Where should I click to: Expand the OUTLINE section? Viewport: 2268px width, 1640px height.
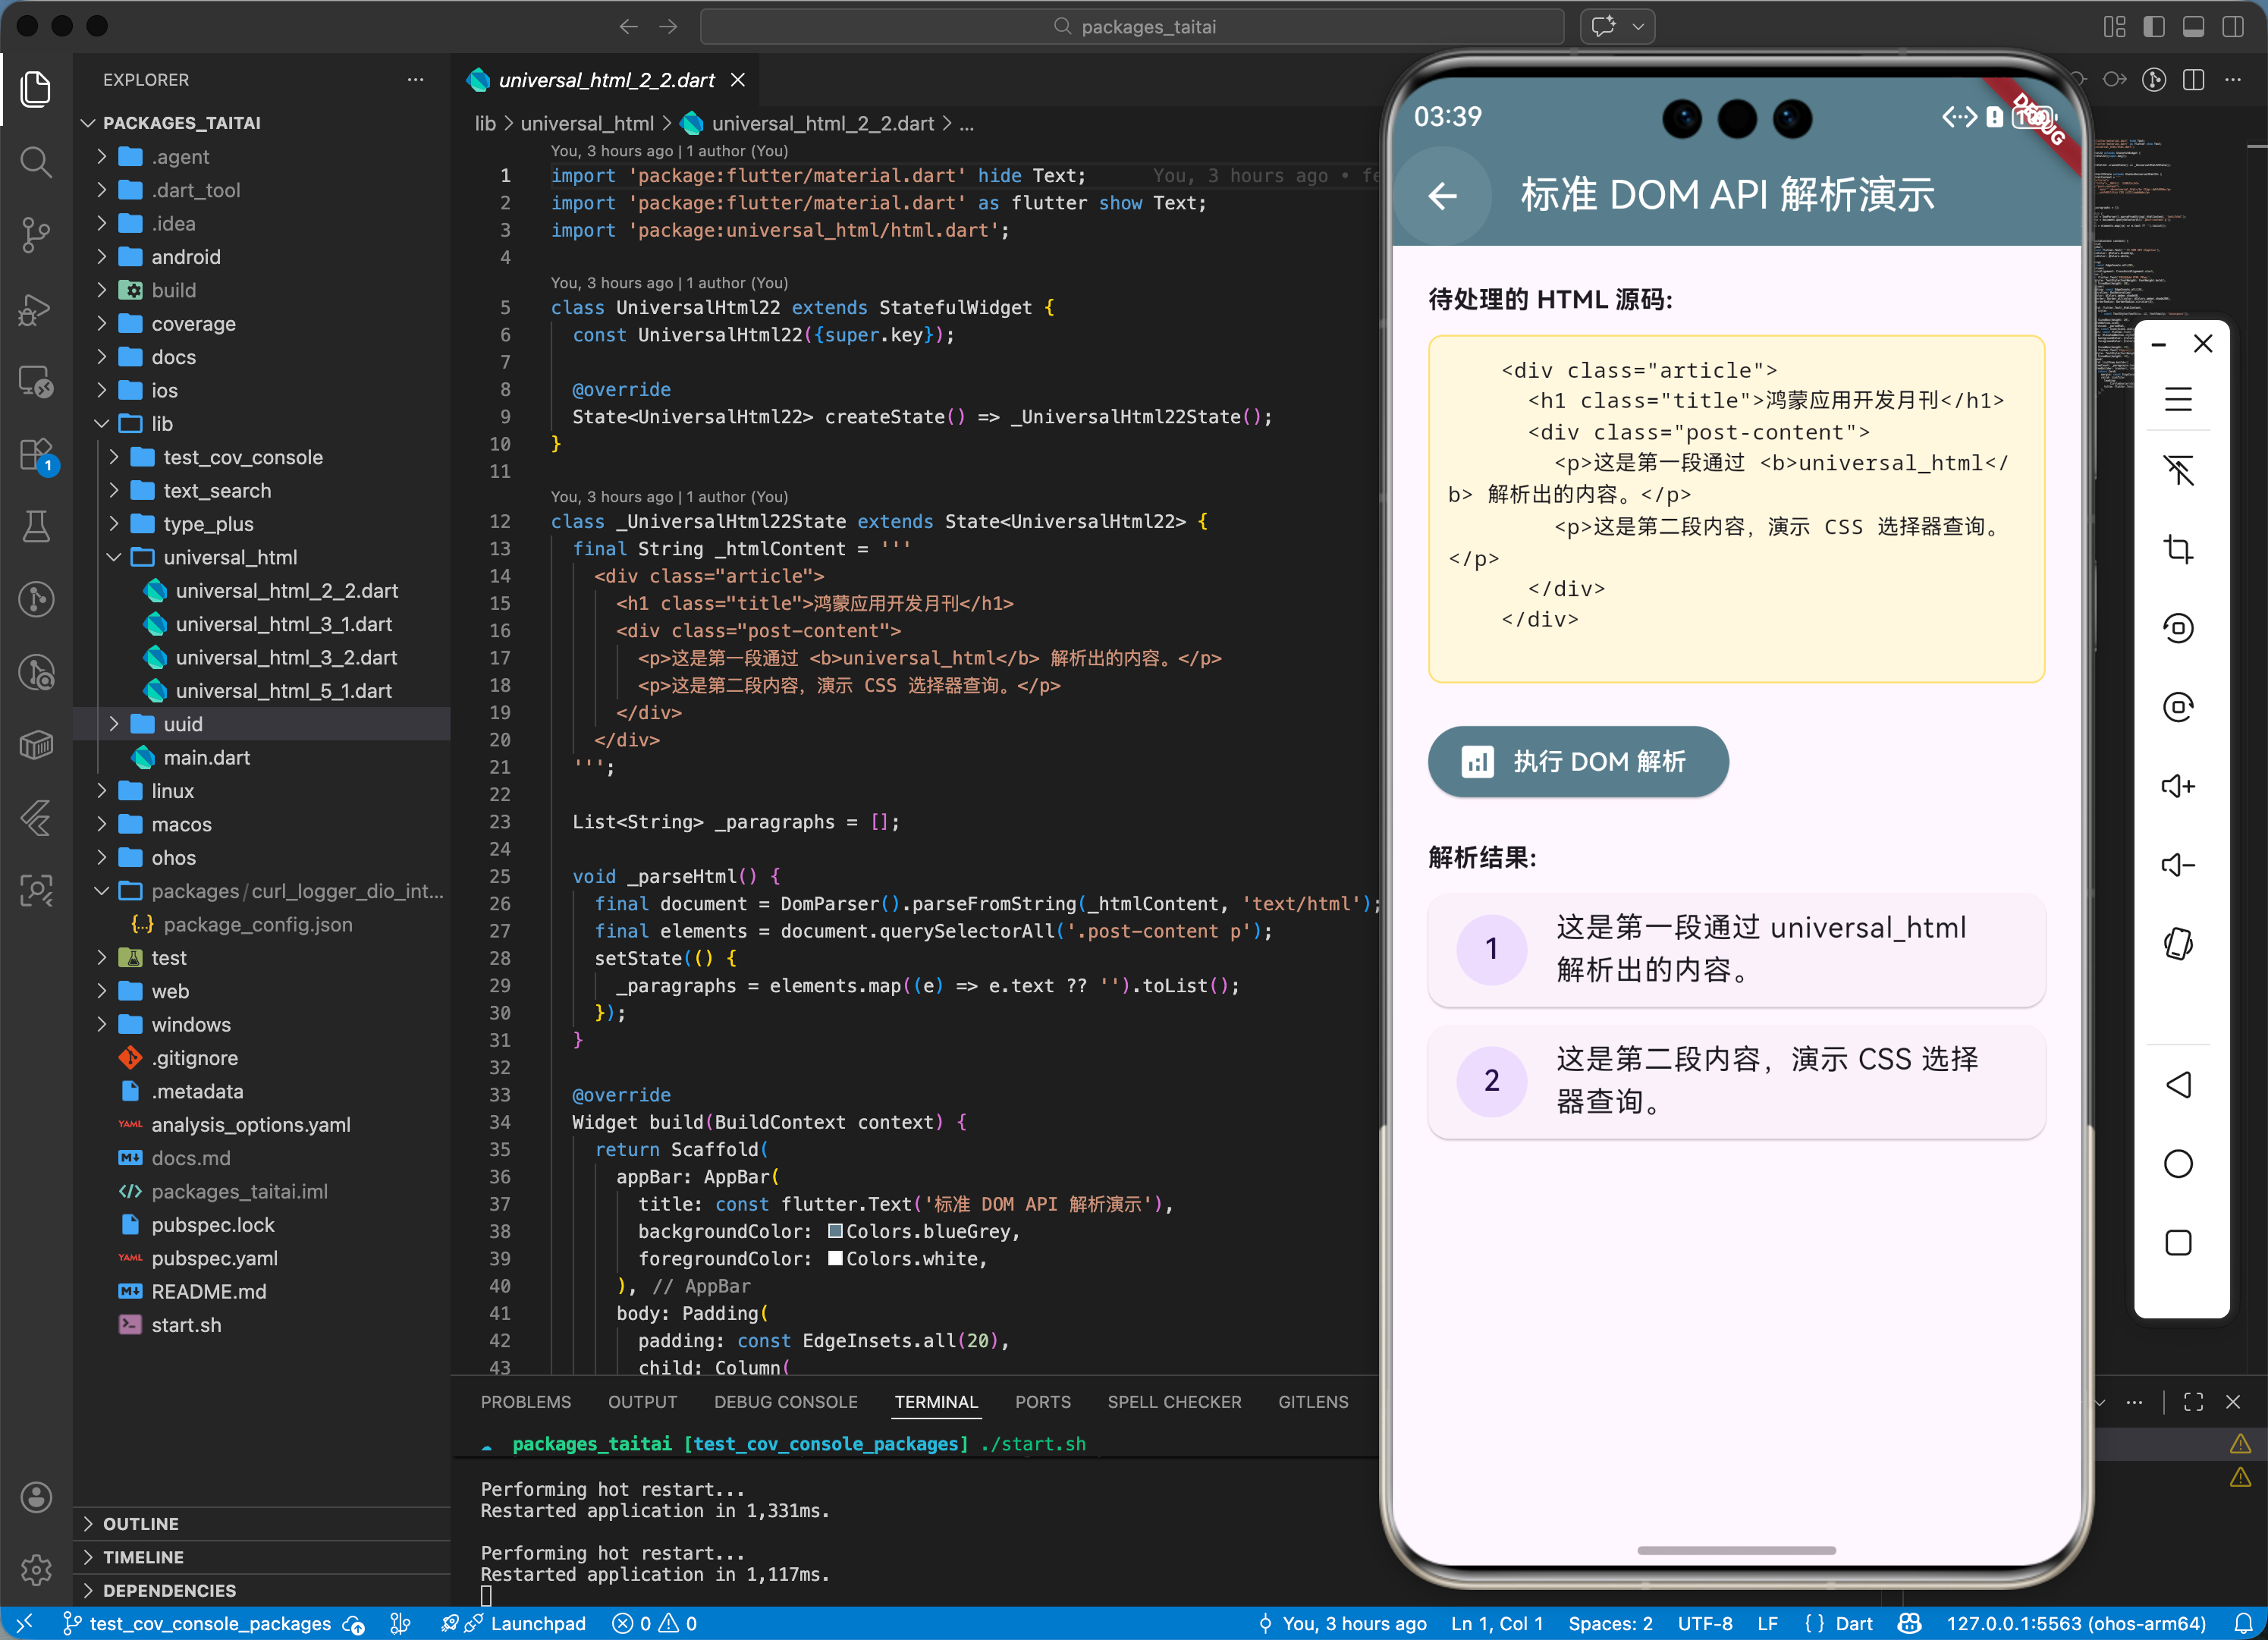(141, 1523)
